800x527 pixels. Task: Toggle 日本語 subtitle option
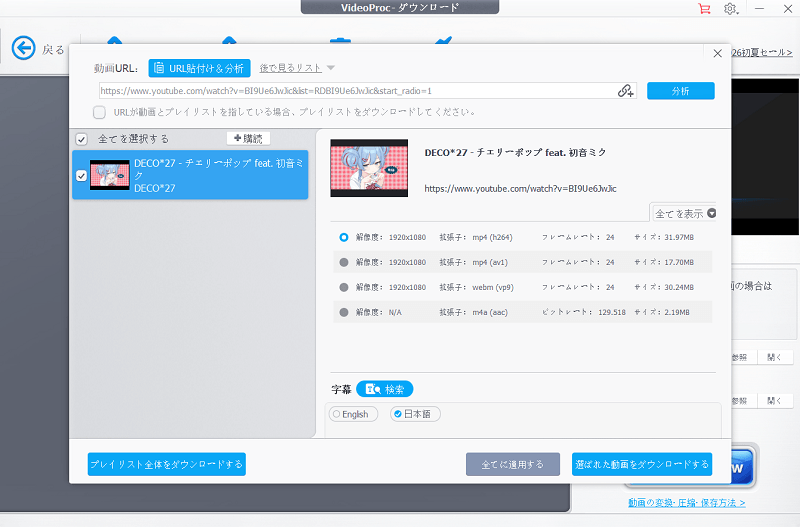pos(415,414)
